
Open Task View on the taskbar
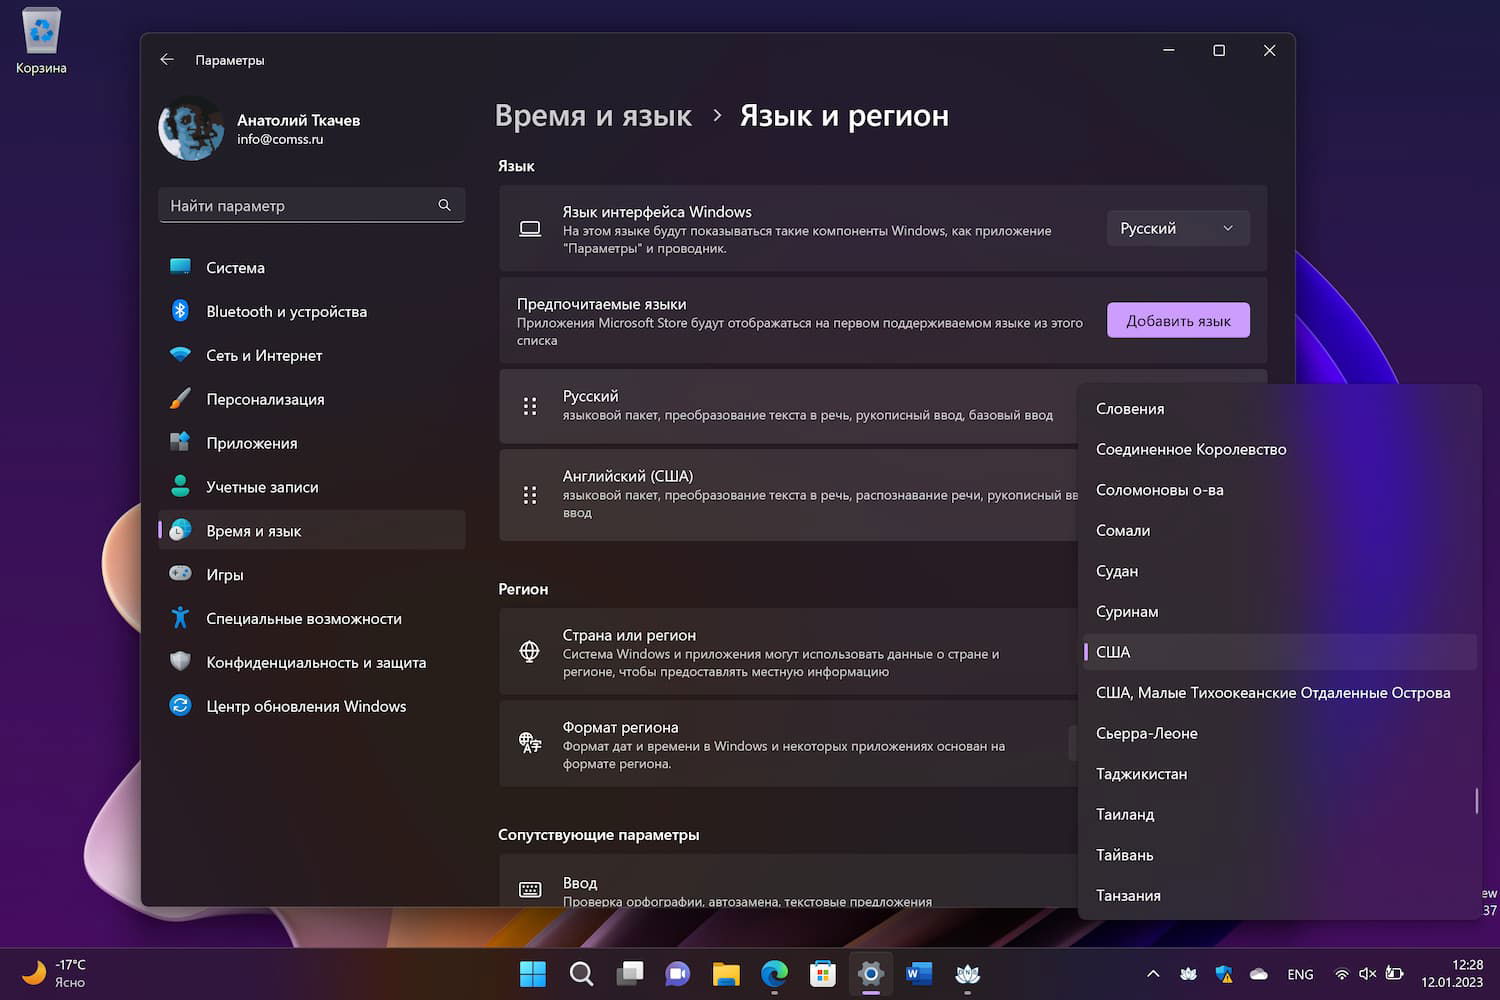[630, 973]
